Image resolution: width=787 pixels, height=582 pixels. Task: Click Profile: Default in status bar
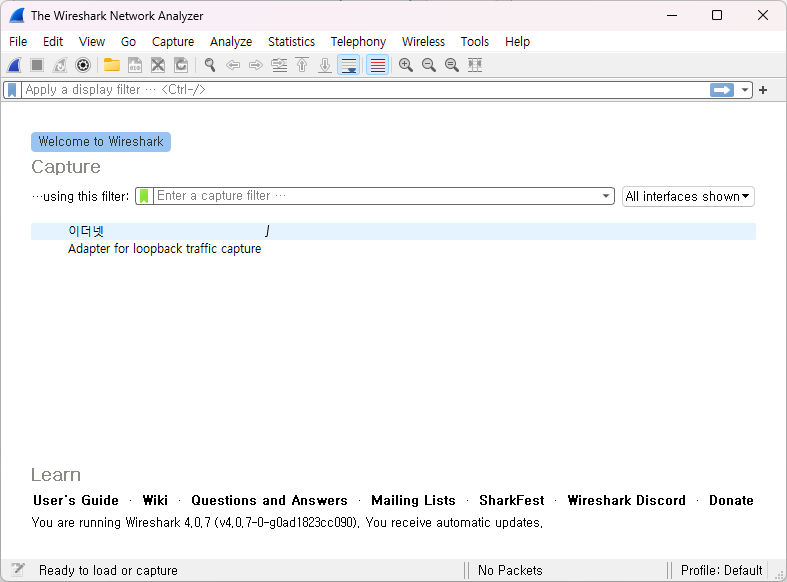[721, 570]
